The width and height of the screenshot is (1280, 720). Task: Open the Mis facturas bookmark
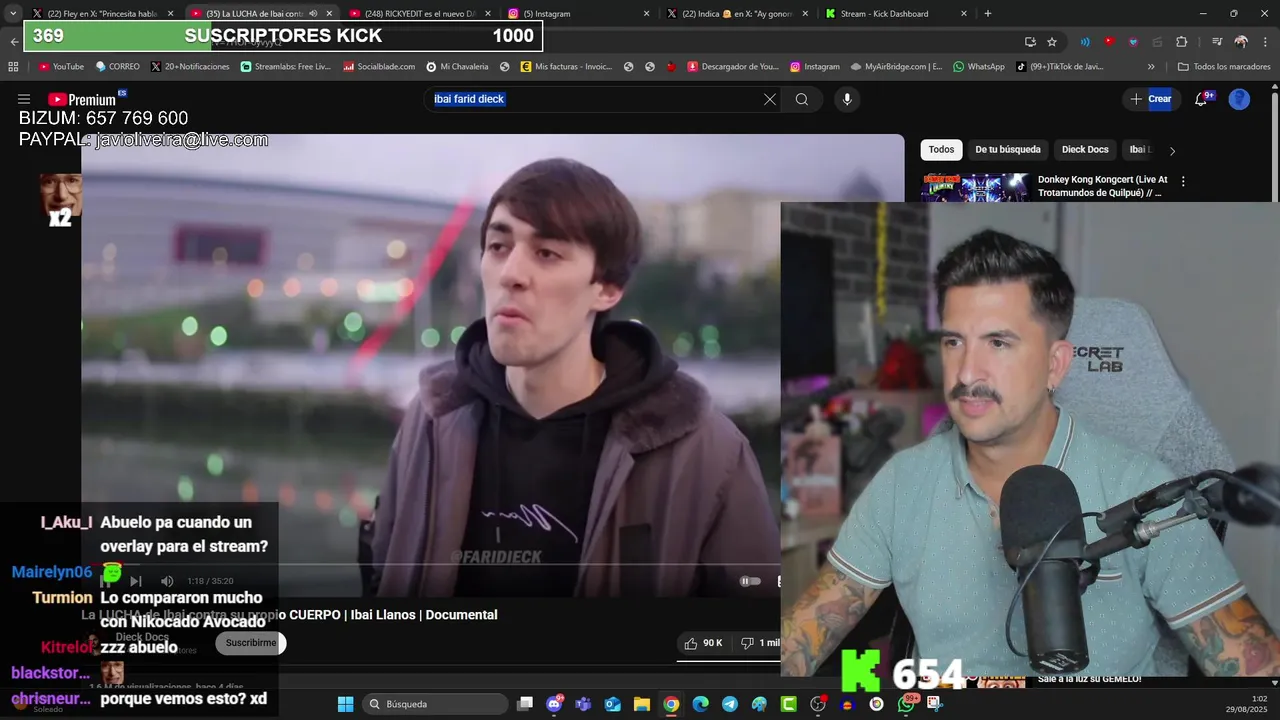coord(566,67)
